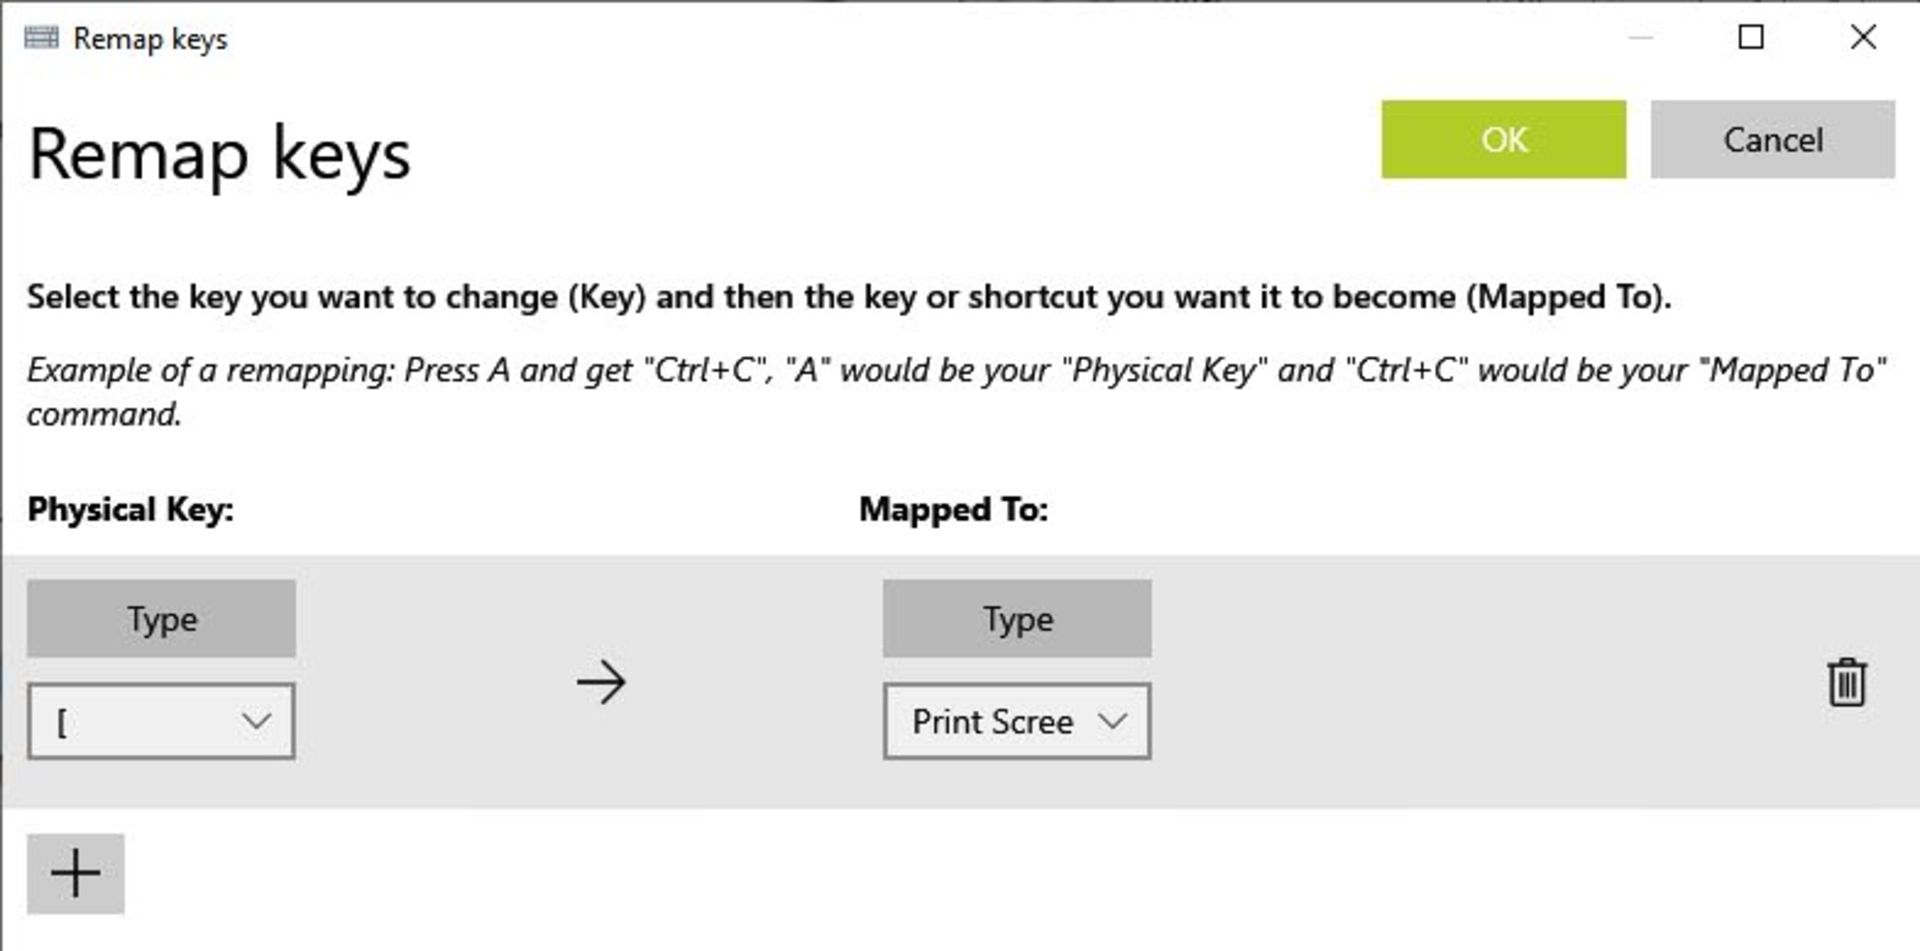Click the arrow between the two key columns
This screenshot has height=951, width=1920.
pyautogui.click(x=601, y=683)
